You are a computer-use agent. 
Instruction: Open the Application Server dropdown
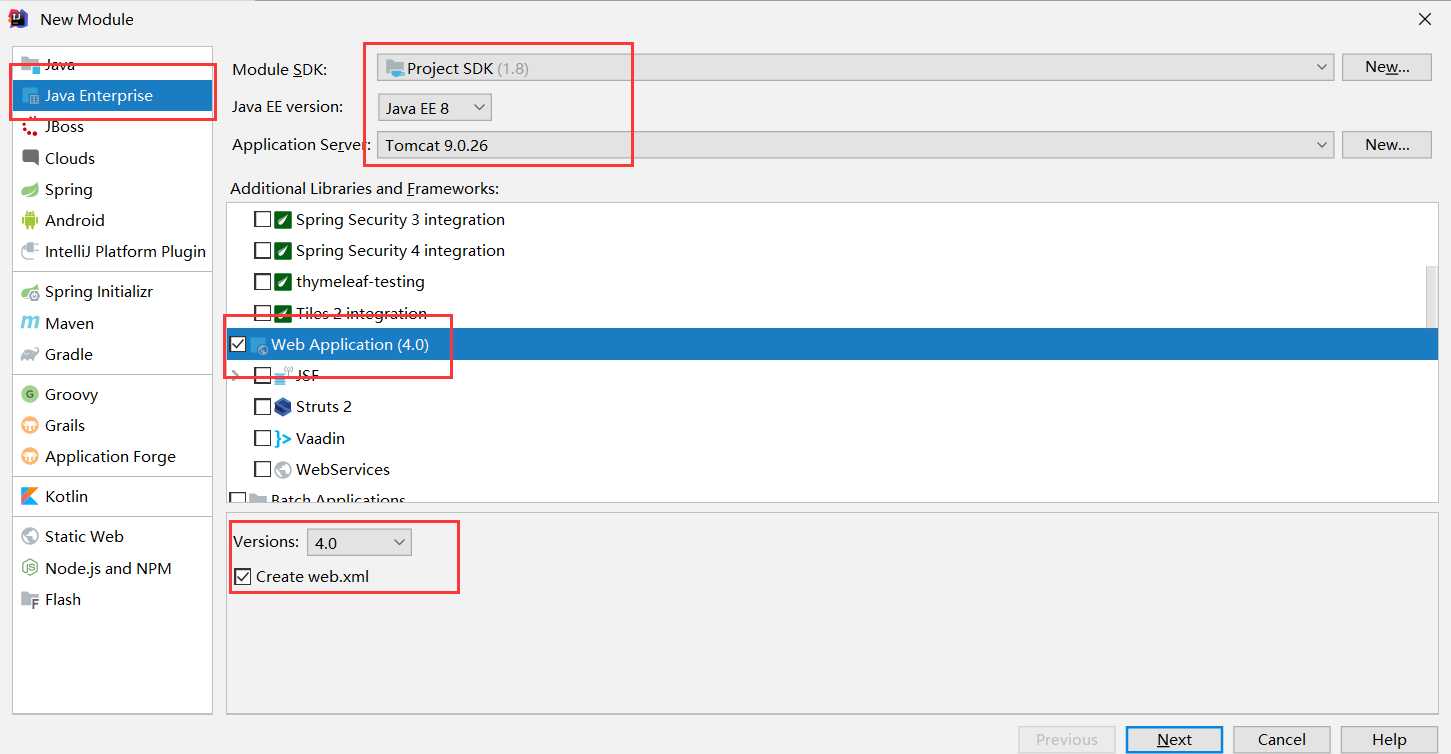(855, 145)
